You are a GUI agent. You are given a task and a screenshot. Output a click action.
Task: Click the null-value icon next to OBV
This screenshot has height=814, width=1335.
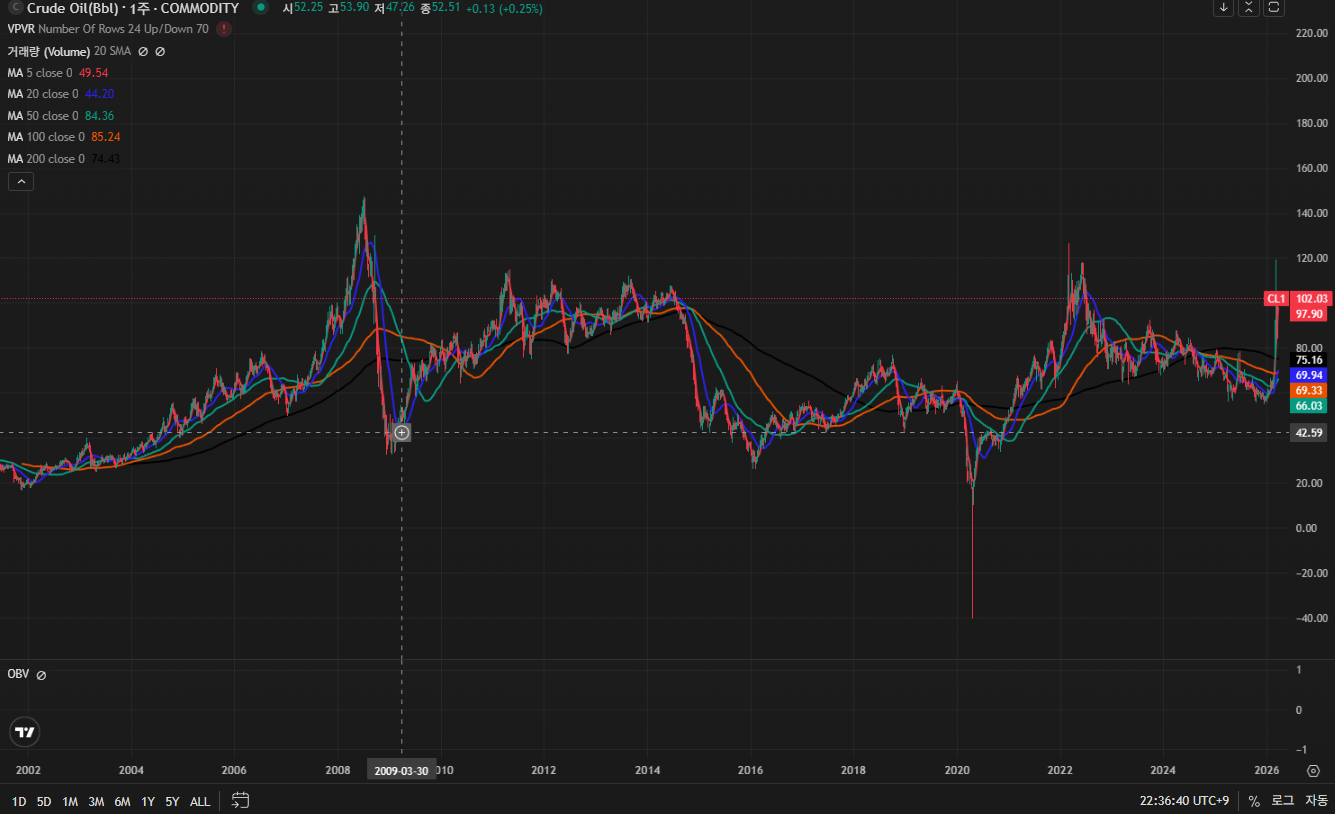click(41, 675)
